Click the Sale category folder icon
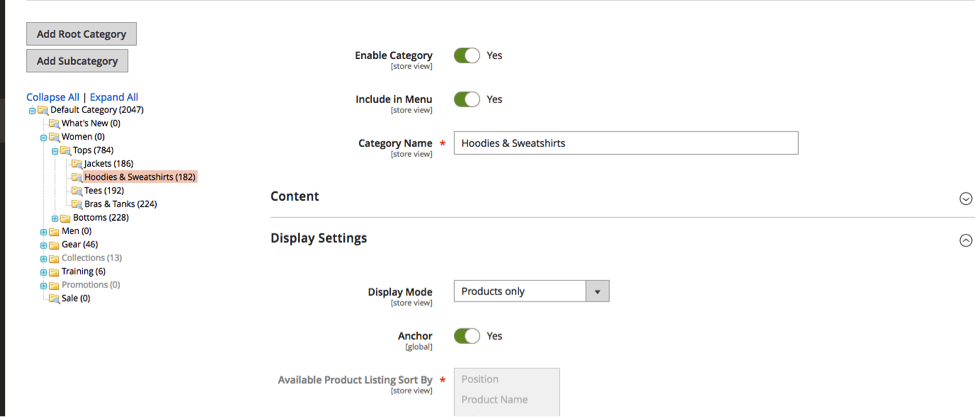 (x=54, y=298)
